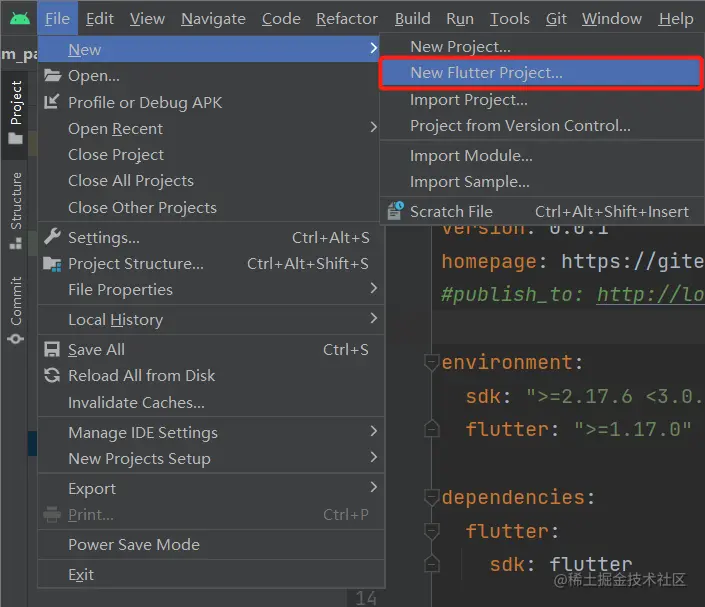Open the Window menu
Screen dimensions: 705x607
[x=612, y=18]
